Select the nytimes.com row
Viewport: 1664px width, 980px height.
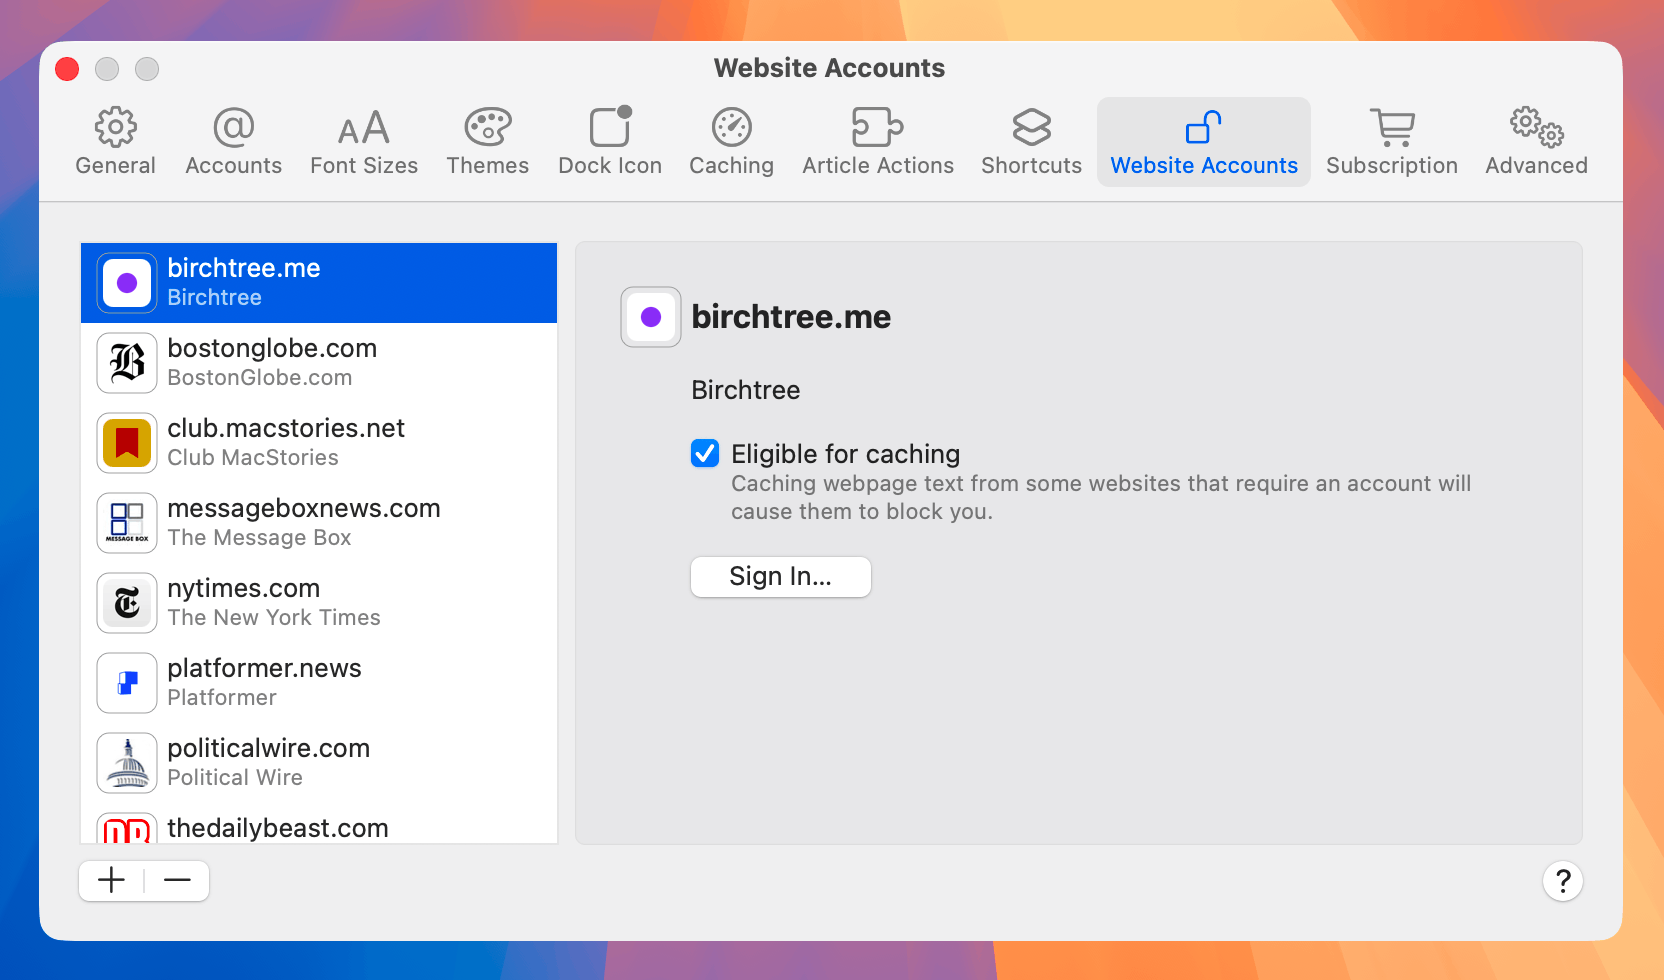coord(319,603)
